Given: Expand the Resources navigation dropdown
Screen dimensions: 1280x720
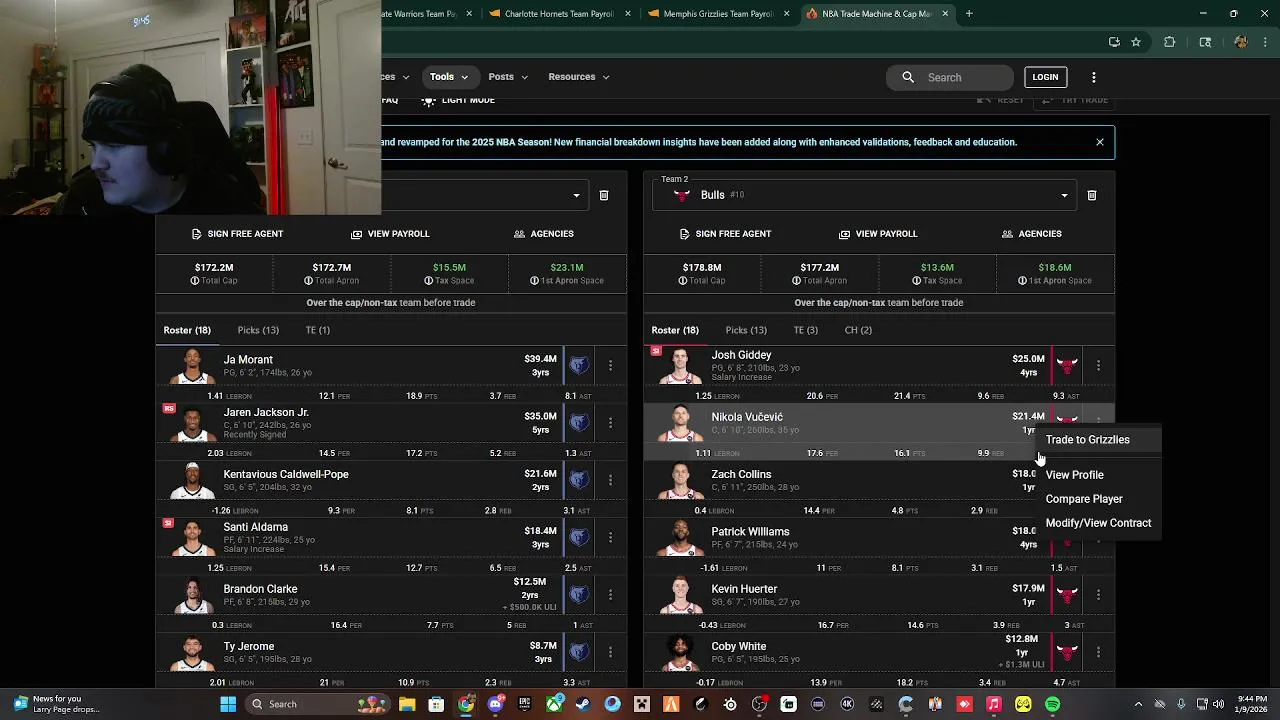Looking at the screenshot, I should 579,77.
